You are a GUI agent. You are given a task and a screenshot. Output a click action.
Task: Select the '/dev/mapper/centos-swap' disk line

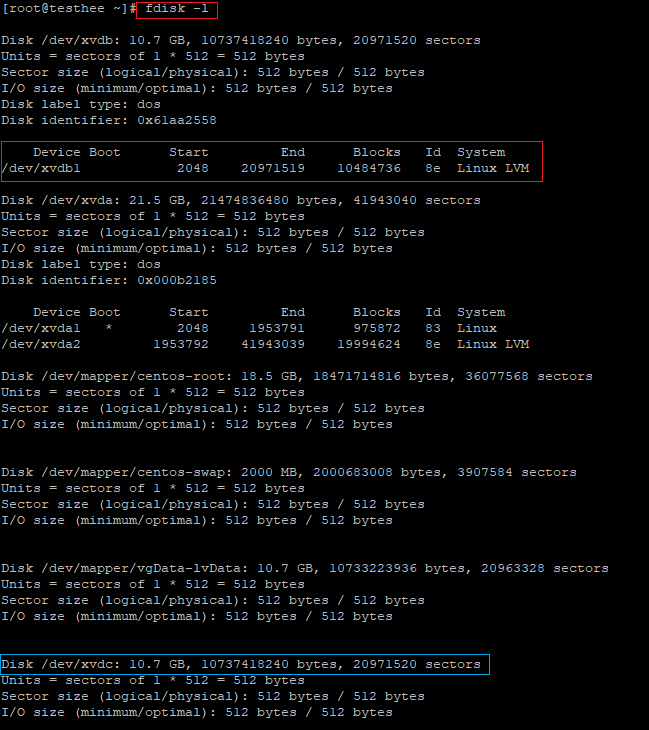click(289, 473)
